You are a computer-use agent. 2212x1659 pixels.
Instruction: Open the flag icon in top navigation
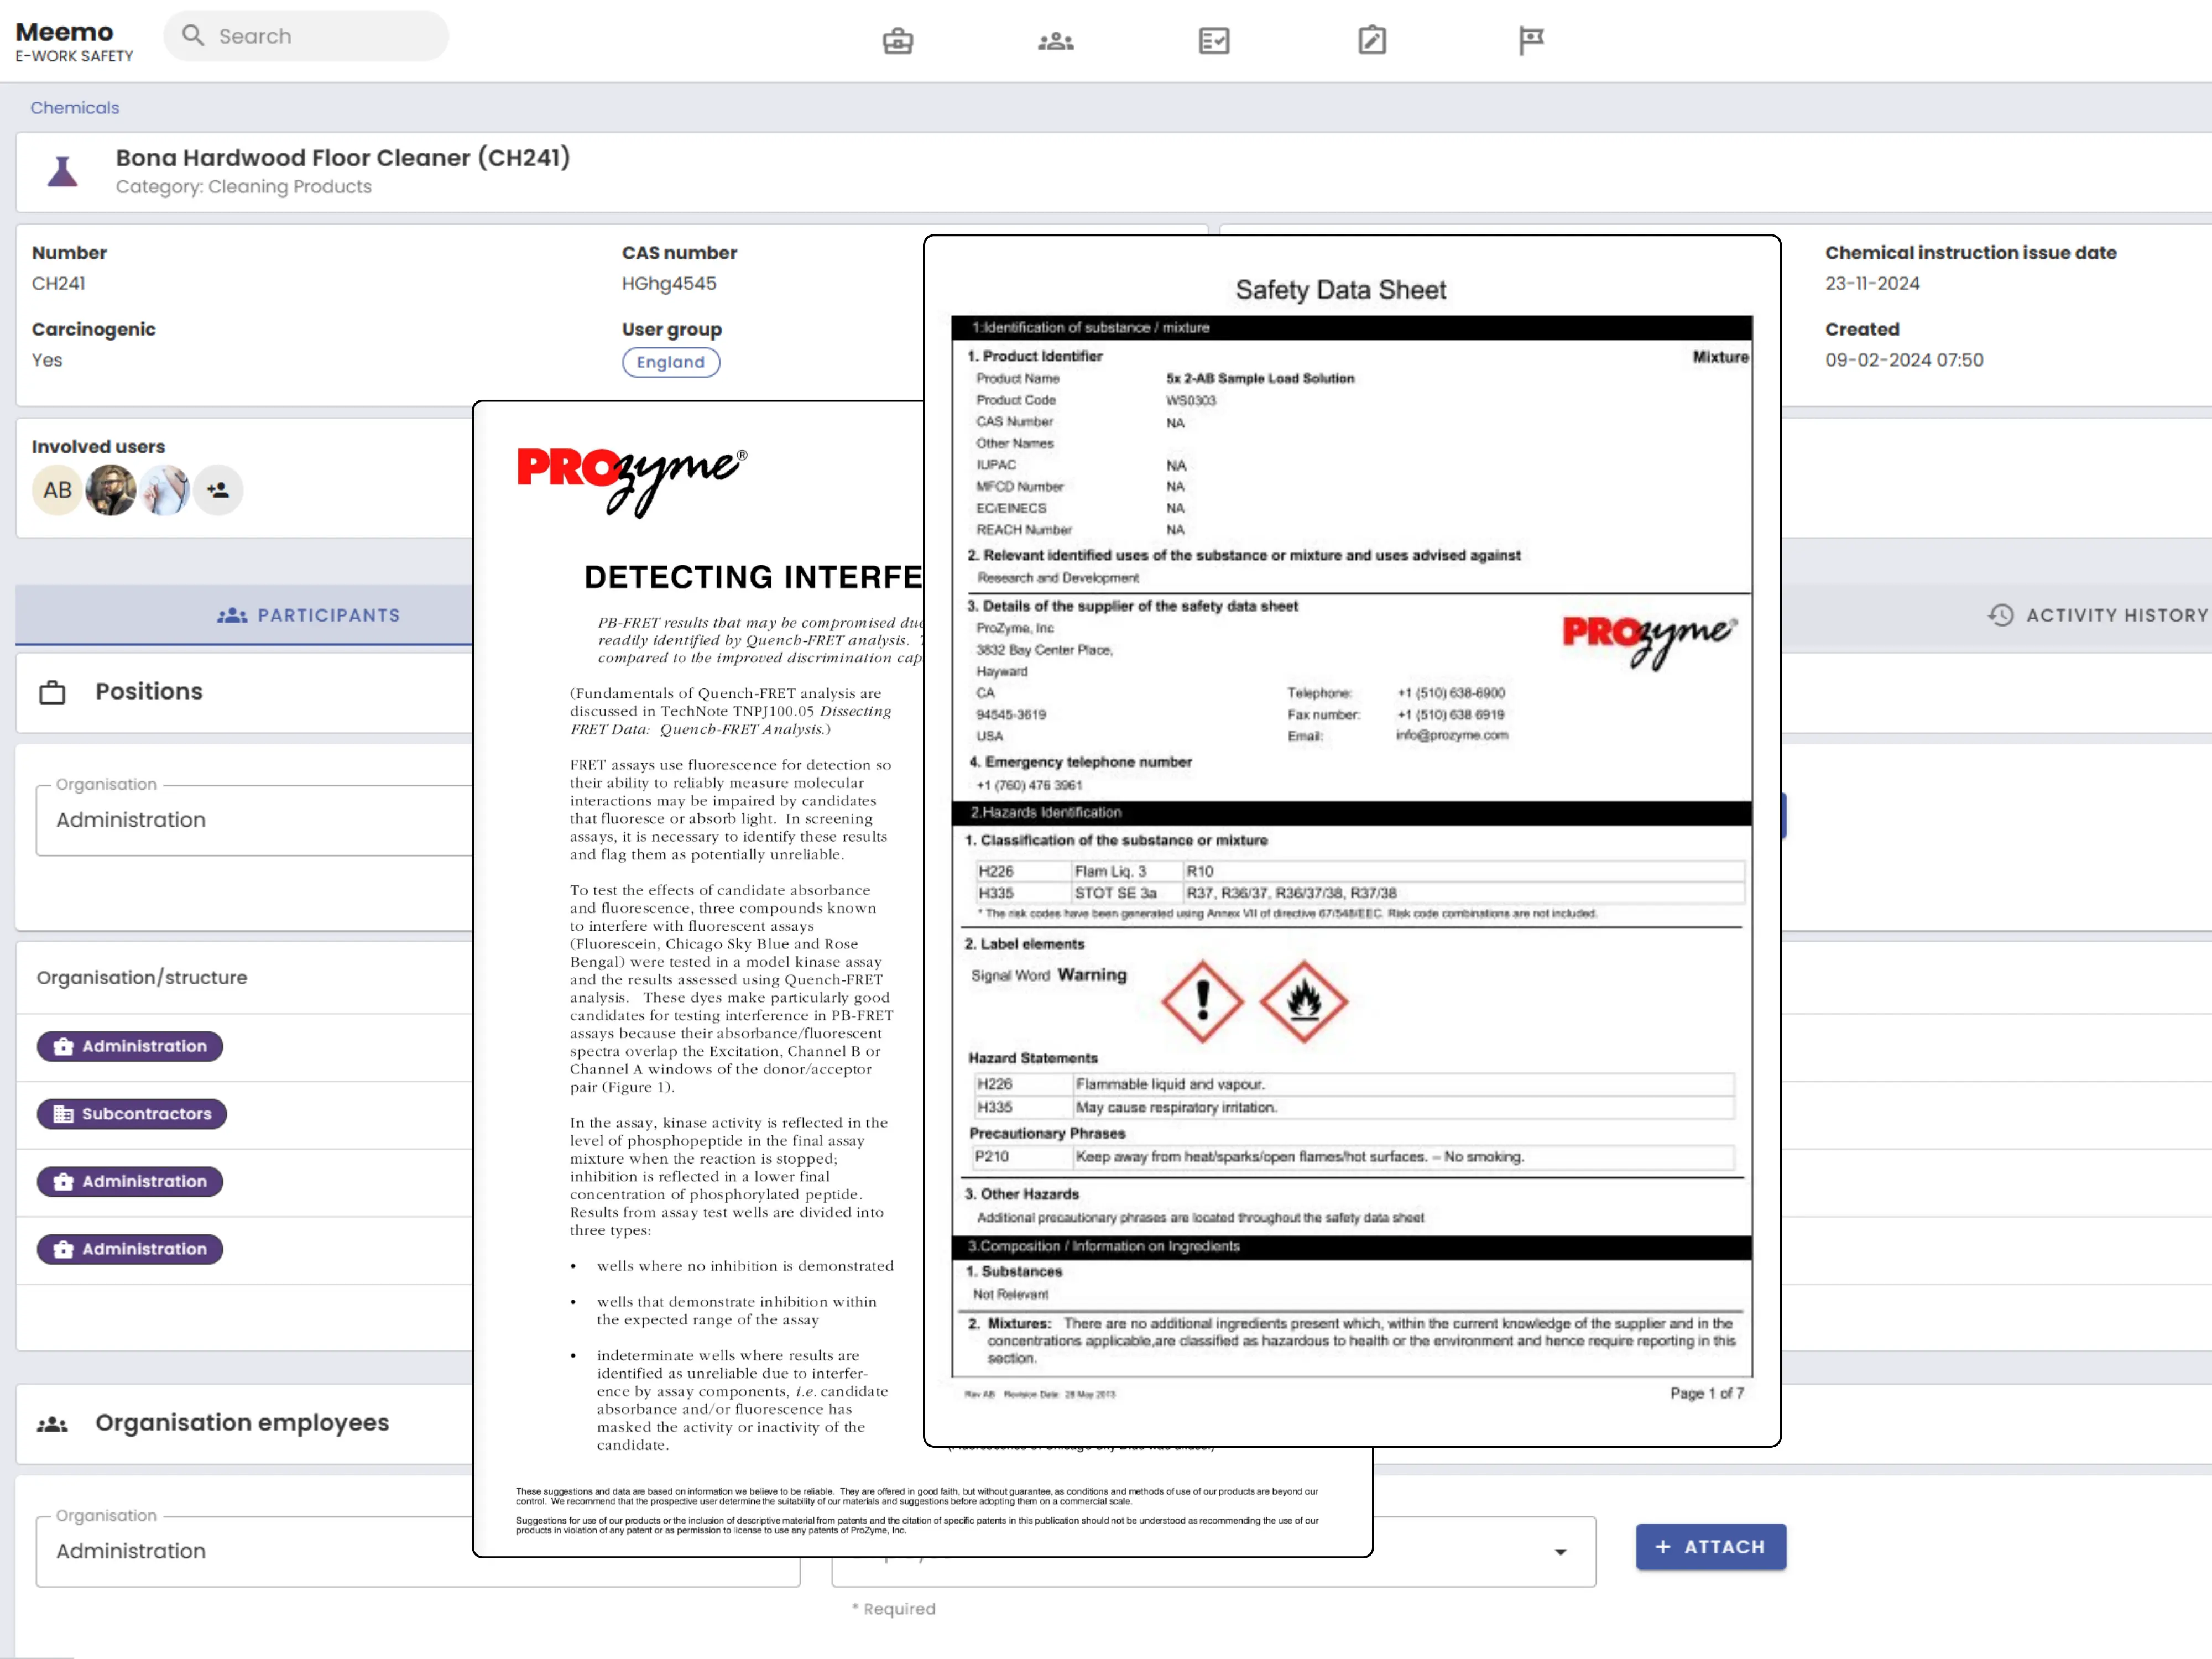pos(1530,41)
